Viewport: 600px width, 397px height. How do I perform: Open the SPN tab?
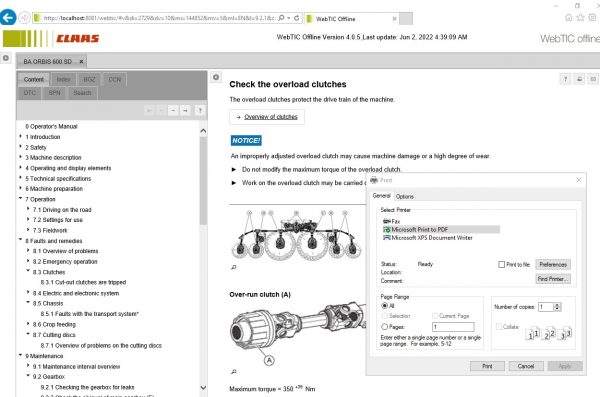coord(54,93)
